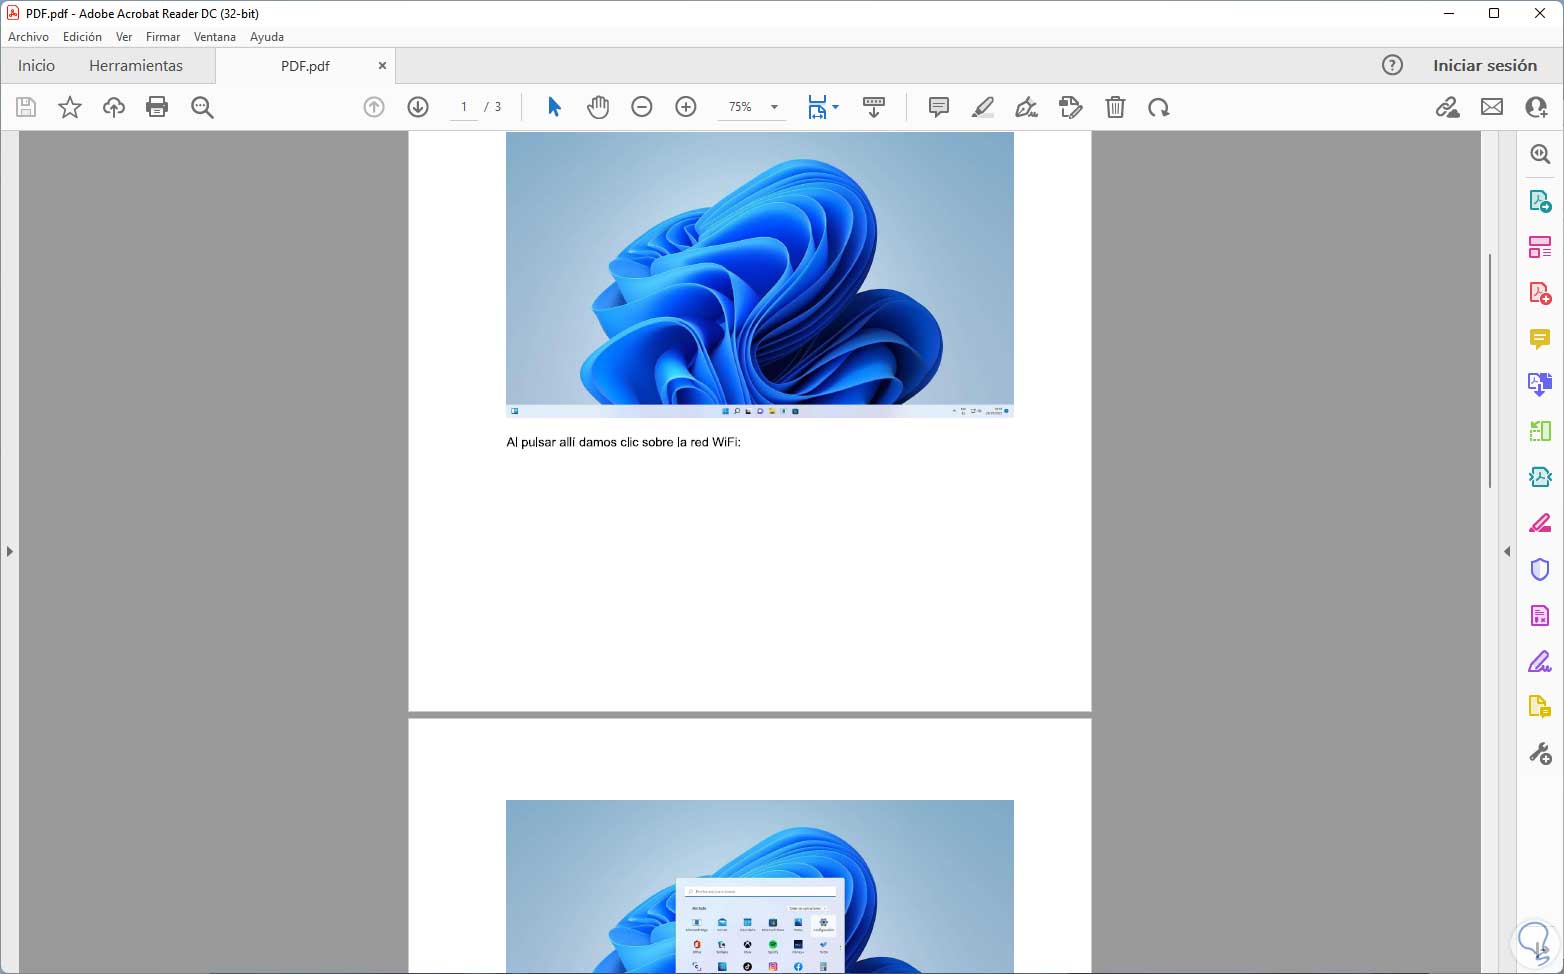Image resolution: width=1564 pixels, height=974 pixels.
Task: Click the fit page width icon
Action: tap(817, 107)
